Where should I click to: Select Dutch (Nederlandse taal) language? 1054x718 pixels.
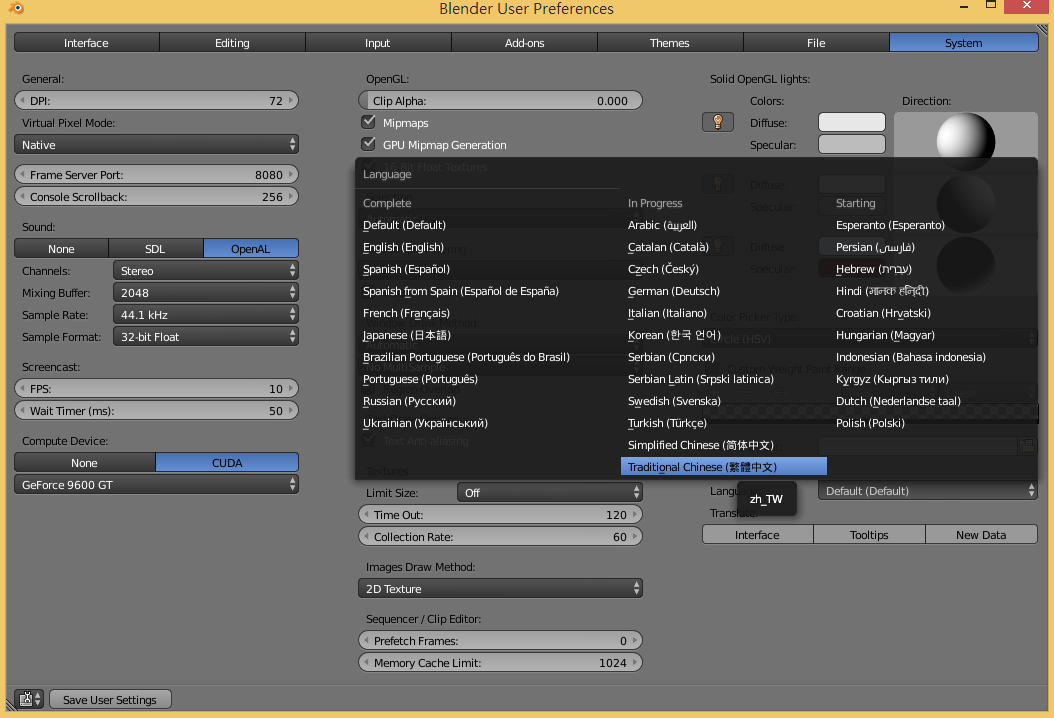tap(933, 401)
